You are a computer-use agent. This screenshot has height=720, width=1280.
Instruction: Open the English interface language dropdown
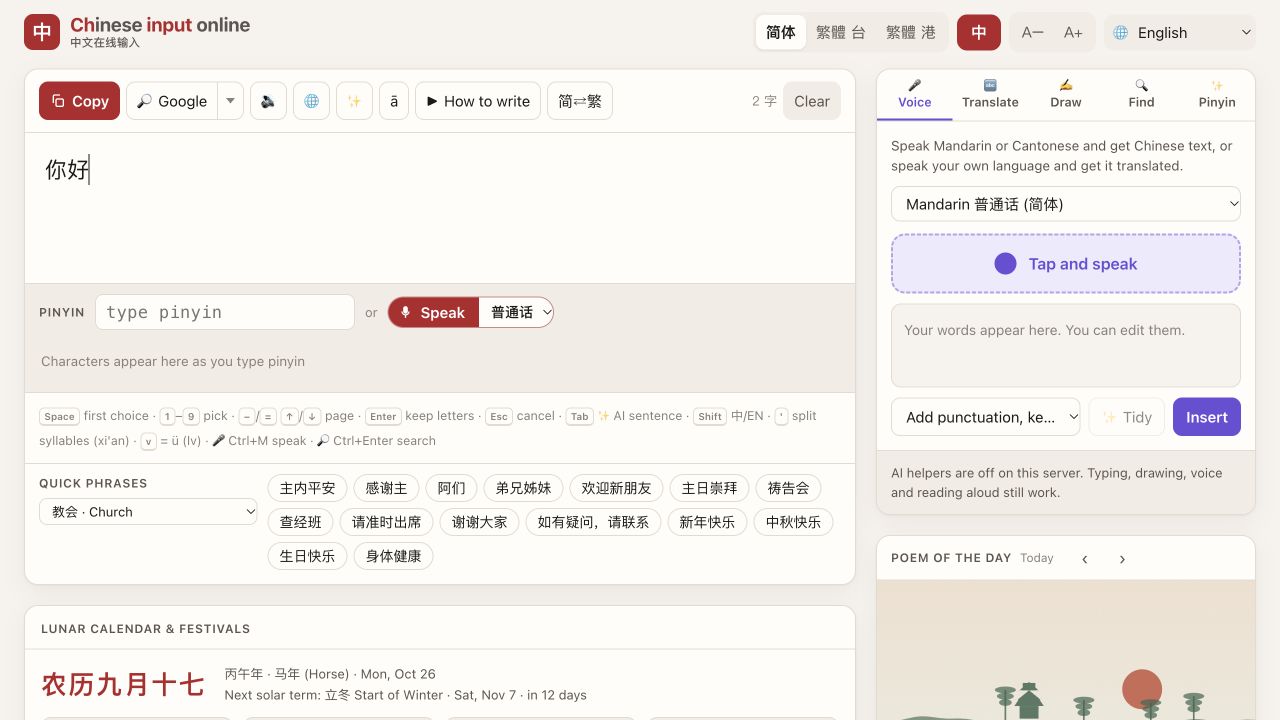tap(1180, 32)
